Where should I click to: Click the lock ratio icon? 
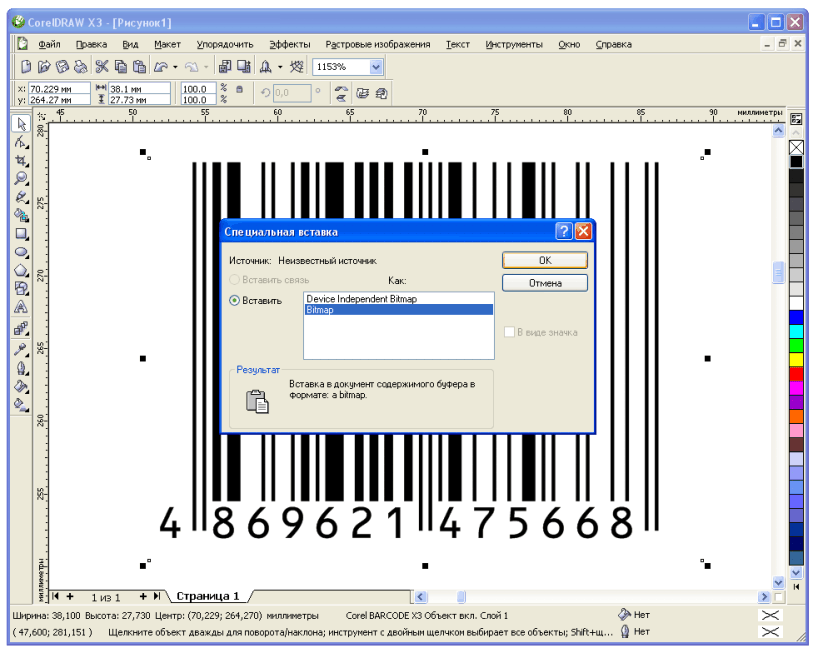[239, 89]
